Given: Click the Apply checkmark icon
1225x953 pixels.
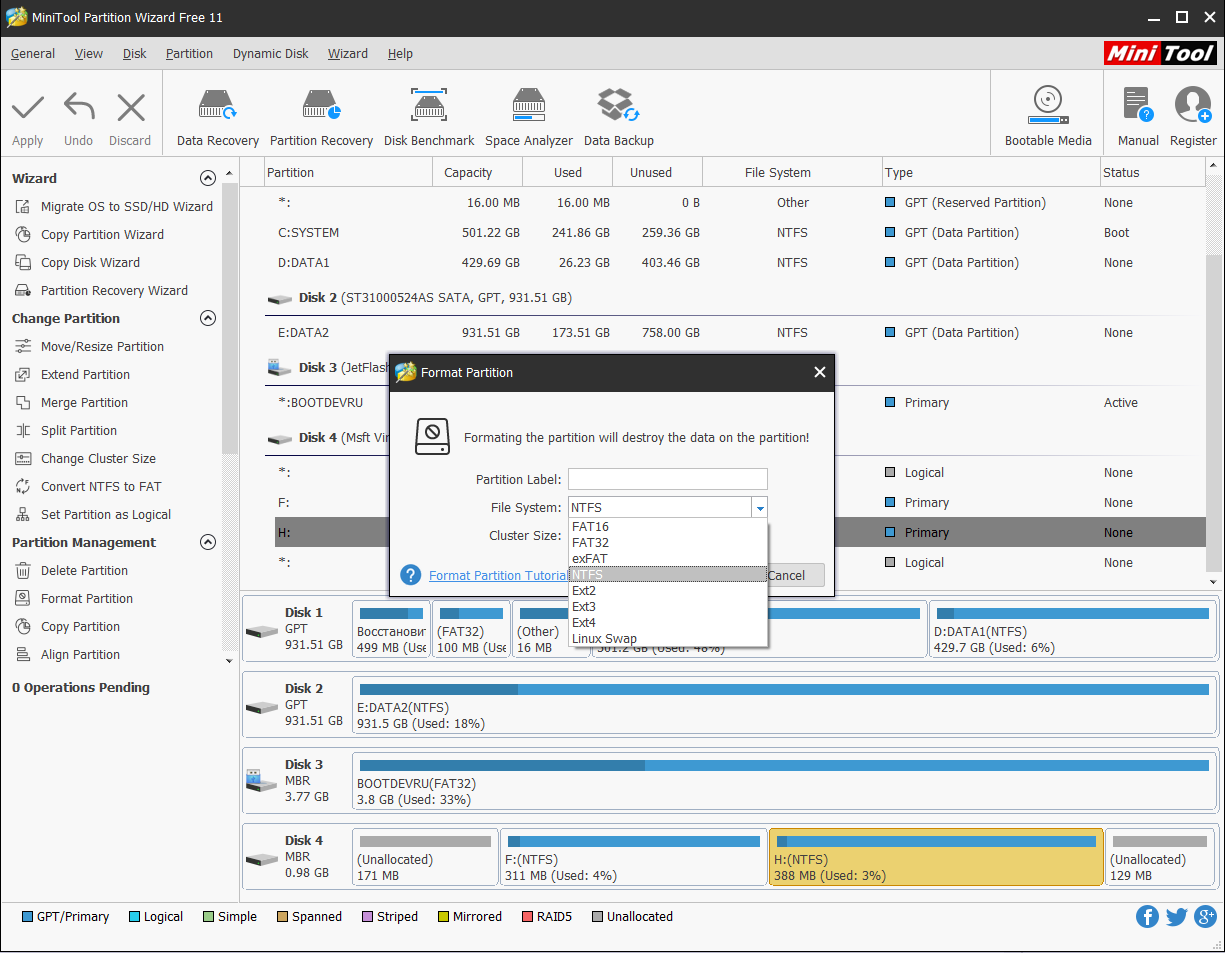Looking at the screenshot, I should [x=28, y=107].
